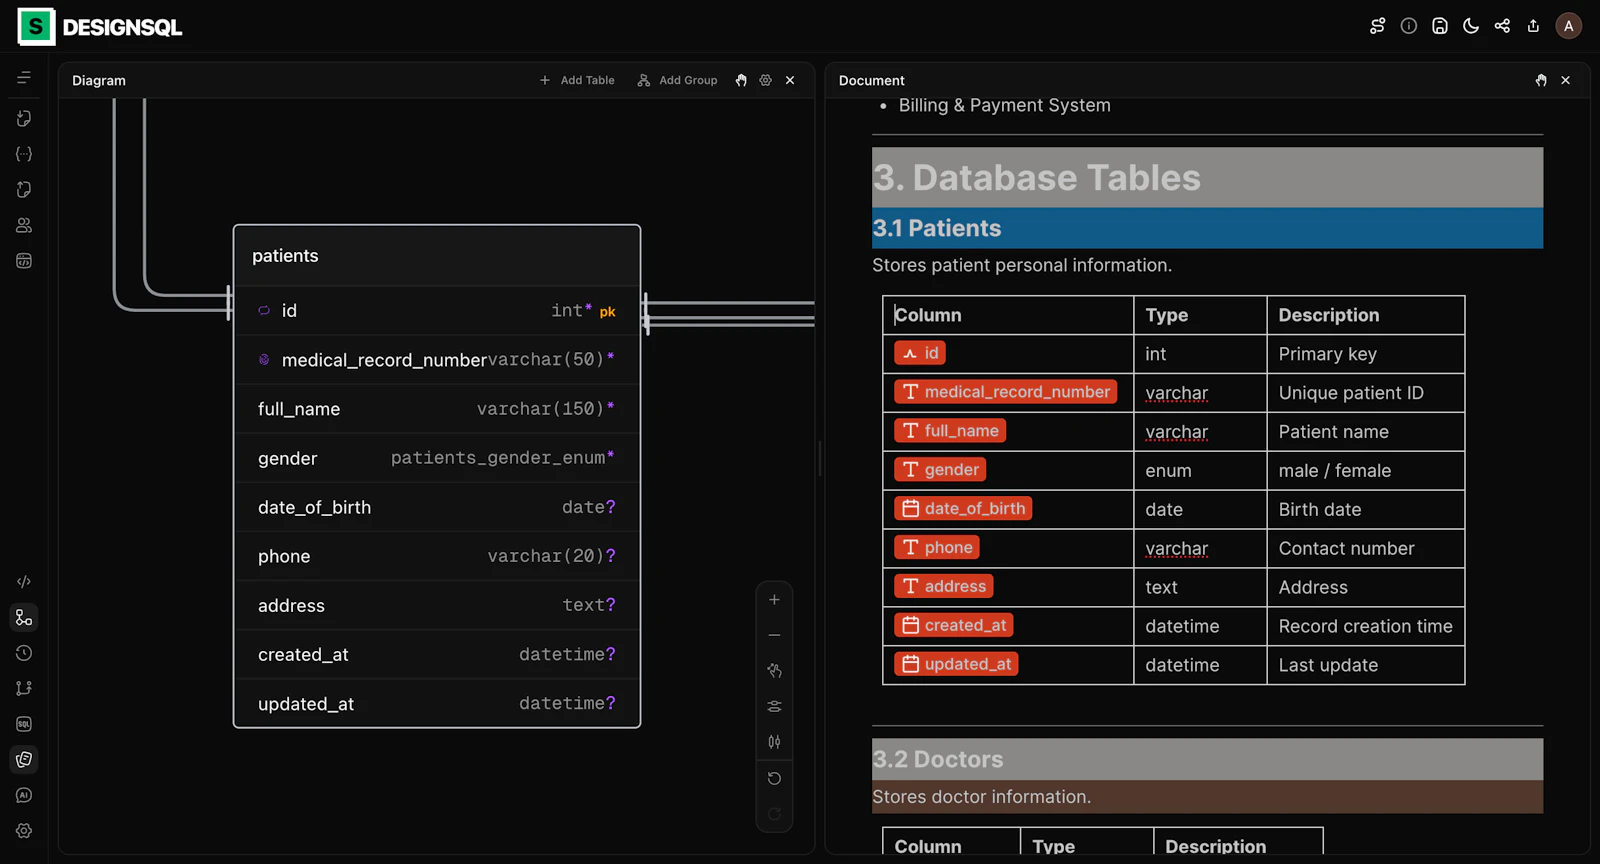The image size is (1600, 864).
Task: Click the share nodes icon in top bar
Action: [1502, 26]
